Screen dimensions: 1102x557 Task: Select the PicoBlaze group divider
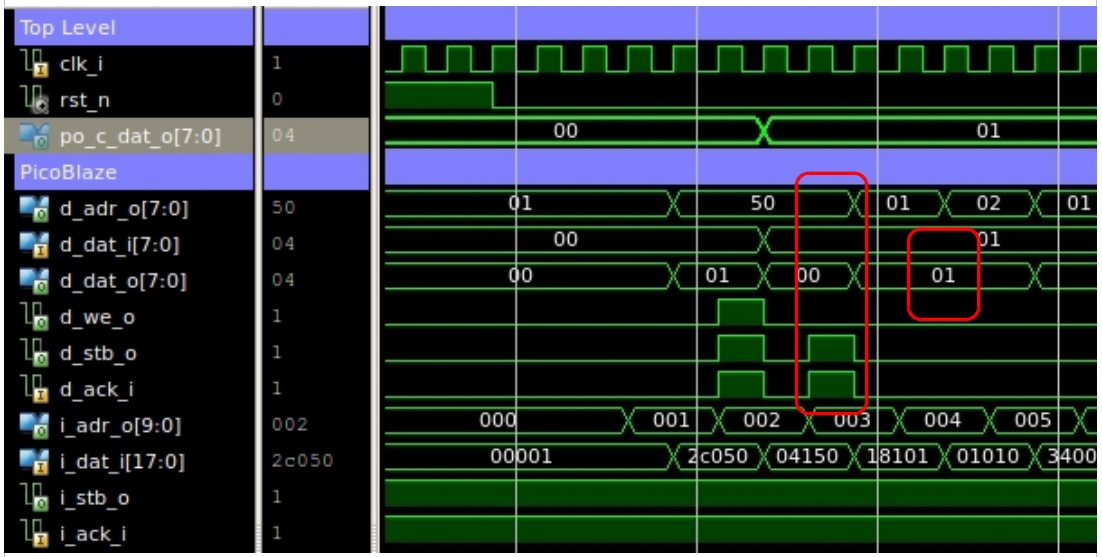(133, 172)
